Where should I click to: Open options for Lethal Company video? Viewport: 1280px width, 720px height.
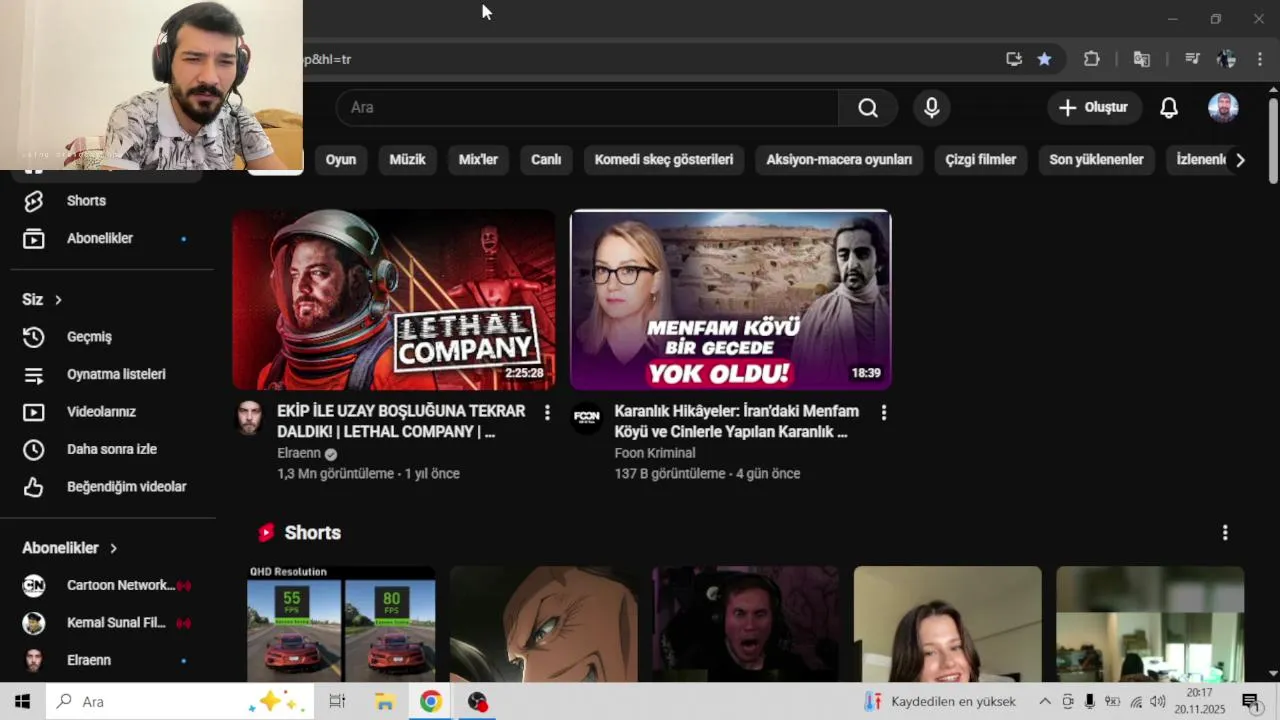click(x=546, y=412)
